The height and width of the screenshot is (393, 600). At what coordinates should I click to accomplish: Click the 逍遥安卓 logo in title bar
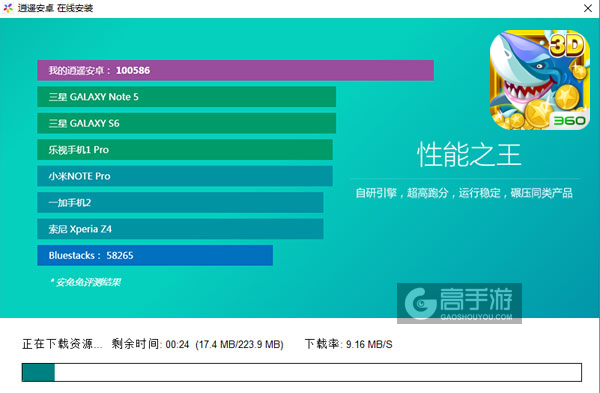8,8
